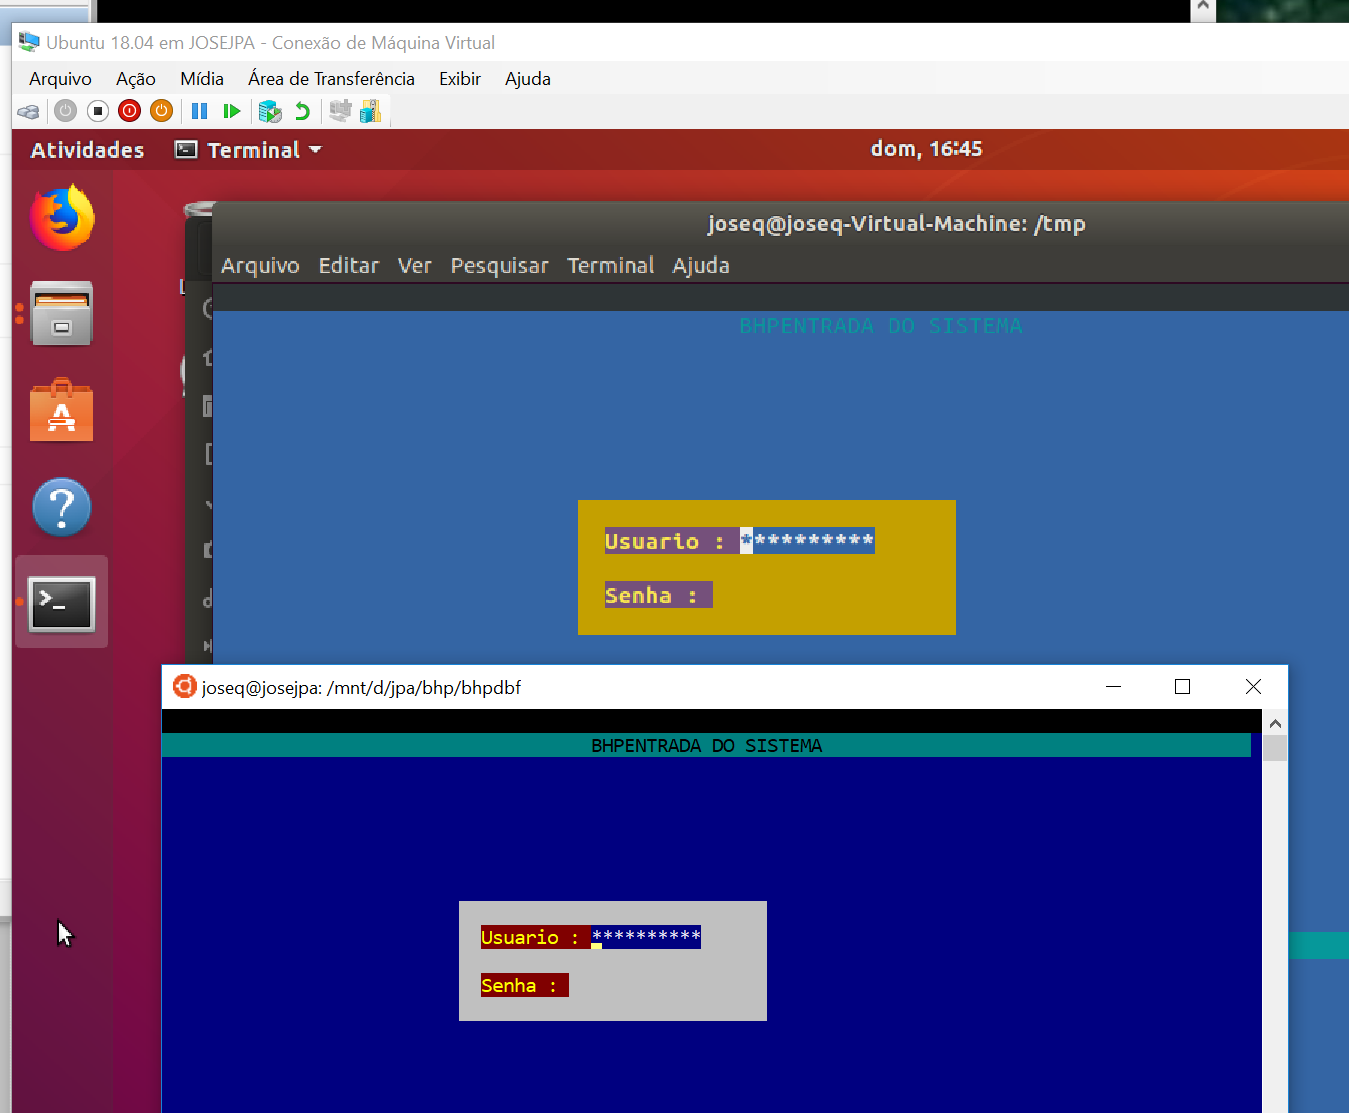Click the WSL window scrollbar up arrow
This screenshot has width=1349, height=1113.
click(1275, 723)
